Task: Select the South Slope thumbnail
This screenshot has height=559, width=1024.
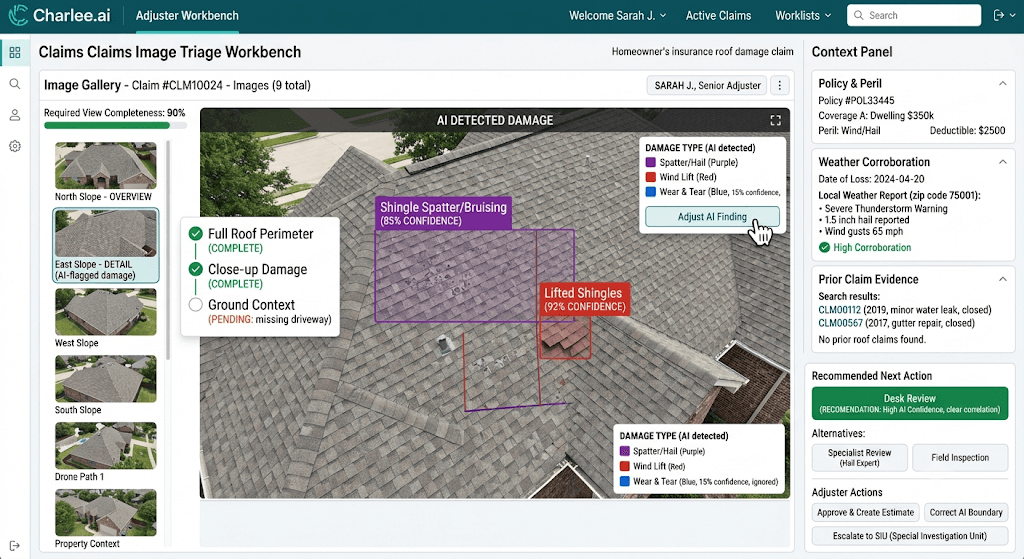Action: click(105, 379)
